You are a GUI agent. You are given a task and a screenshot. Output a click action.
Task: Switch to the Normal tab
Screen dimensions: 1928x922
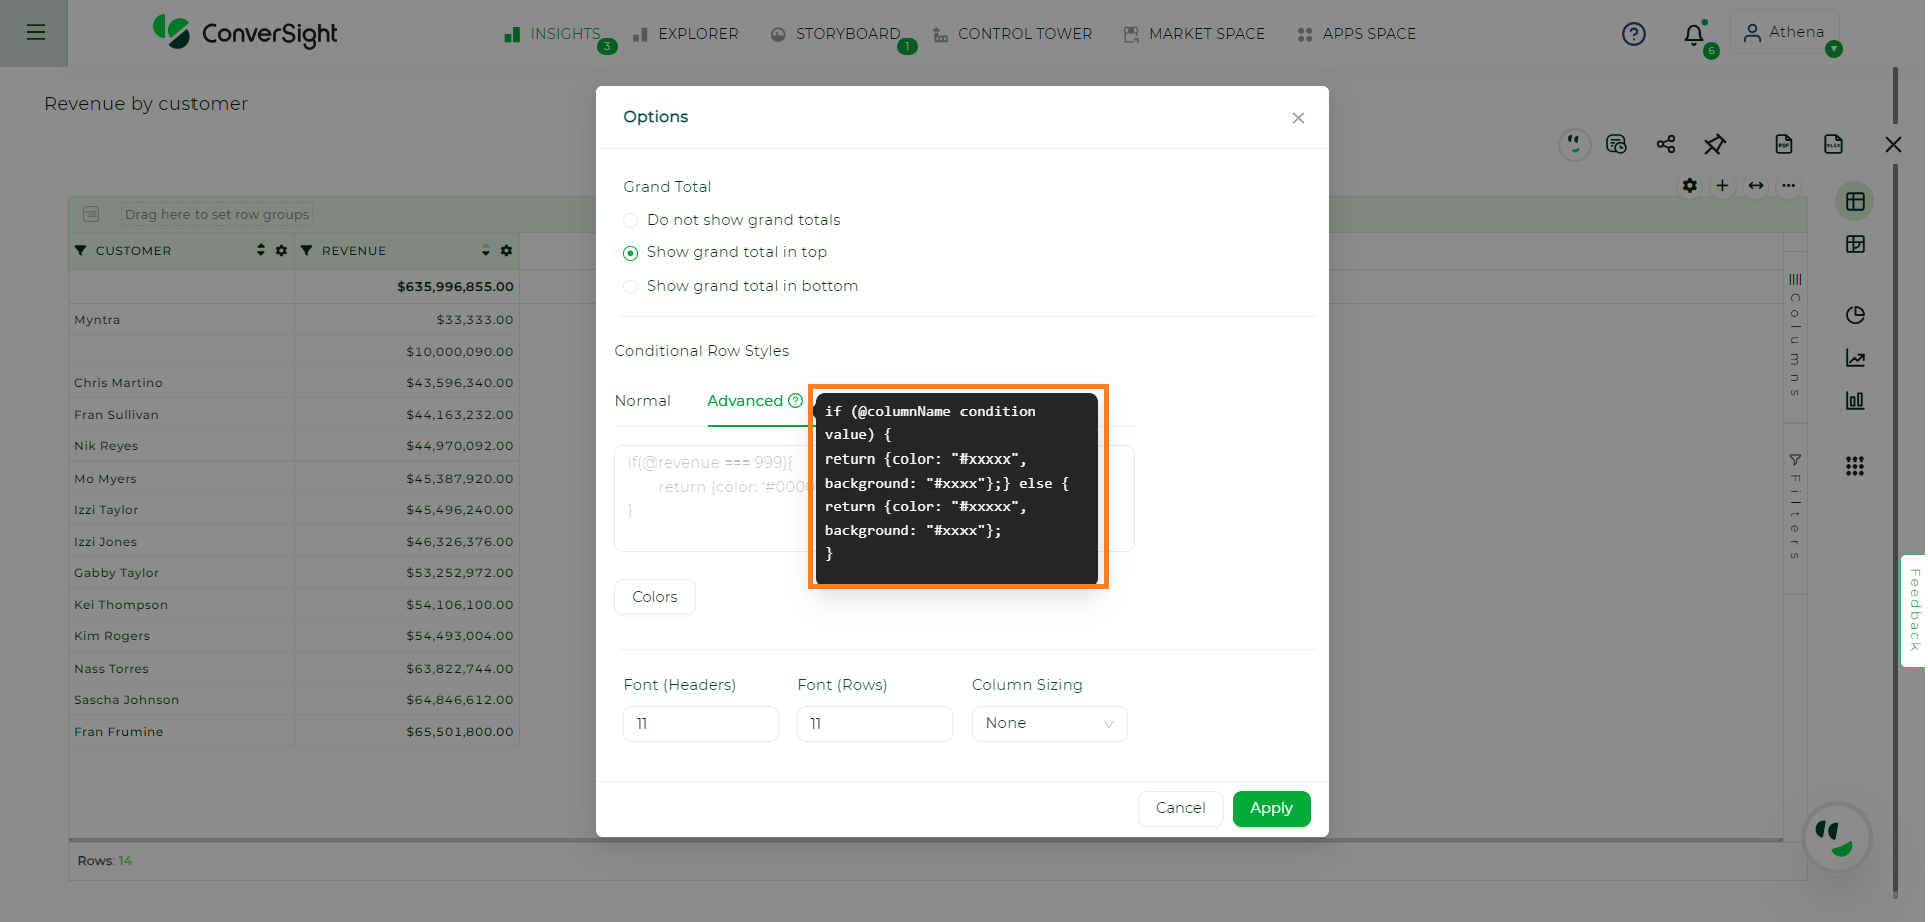point(643,401)
